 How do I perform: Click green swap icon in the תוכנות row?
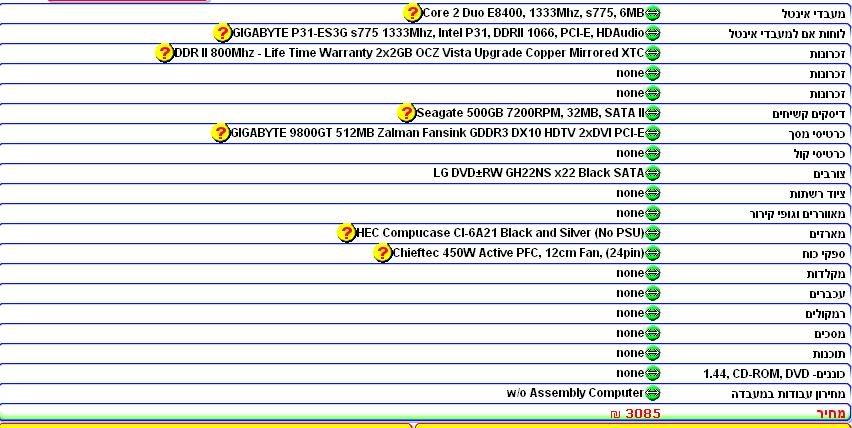[x=653, y=353]
